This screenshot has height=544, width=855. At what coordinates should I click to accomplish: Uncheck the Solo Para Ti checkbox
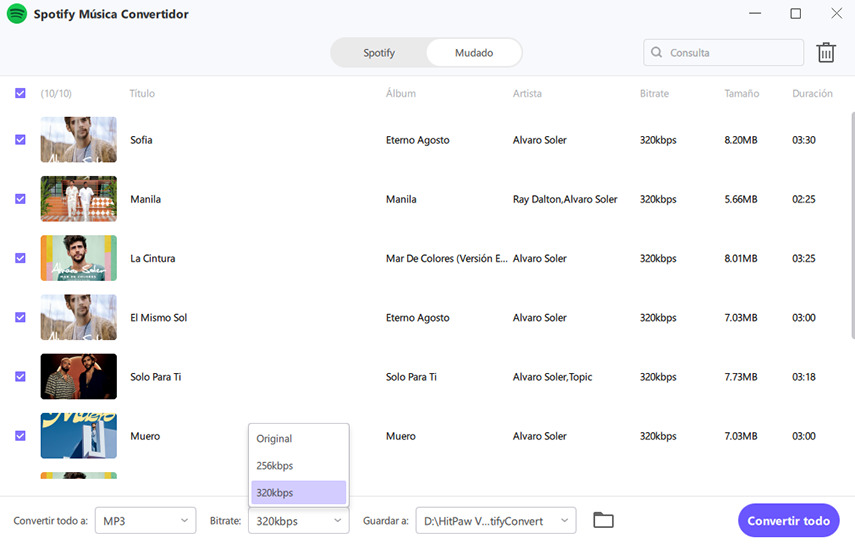pos(20,377)
